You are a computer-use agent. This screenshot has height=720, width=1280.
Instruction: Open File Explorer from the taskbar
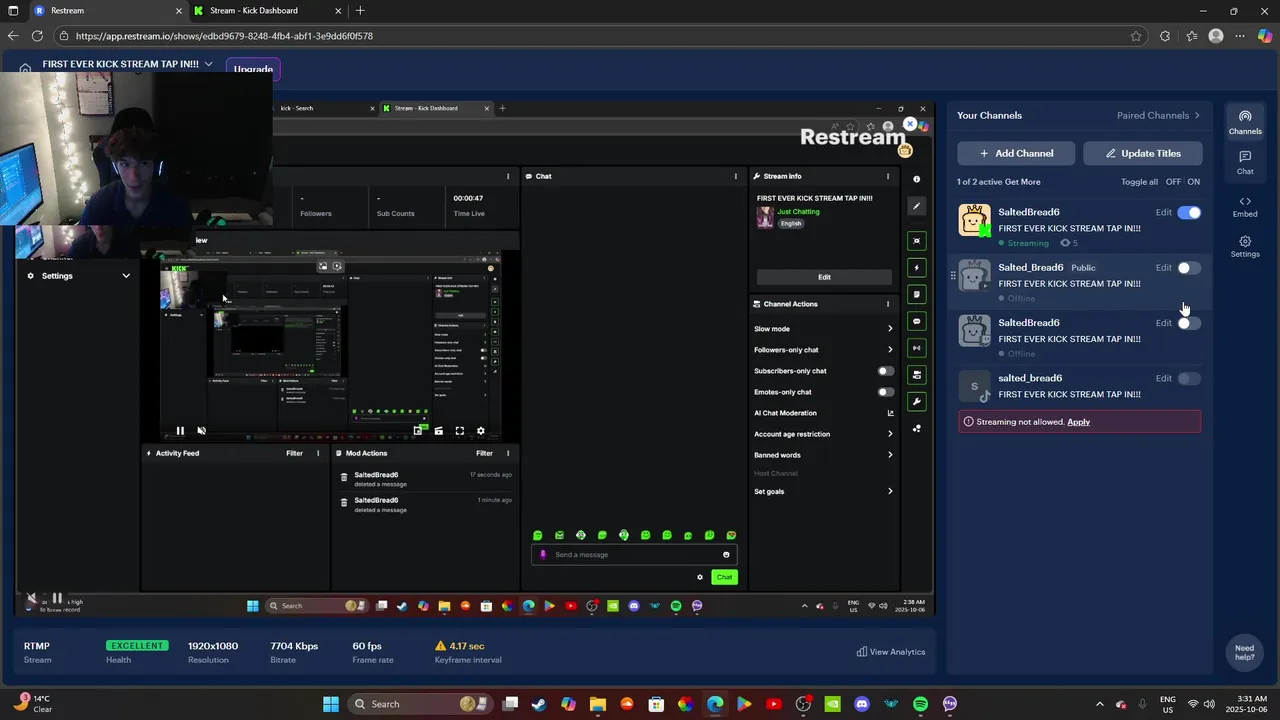coord(597,704)
